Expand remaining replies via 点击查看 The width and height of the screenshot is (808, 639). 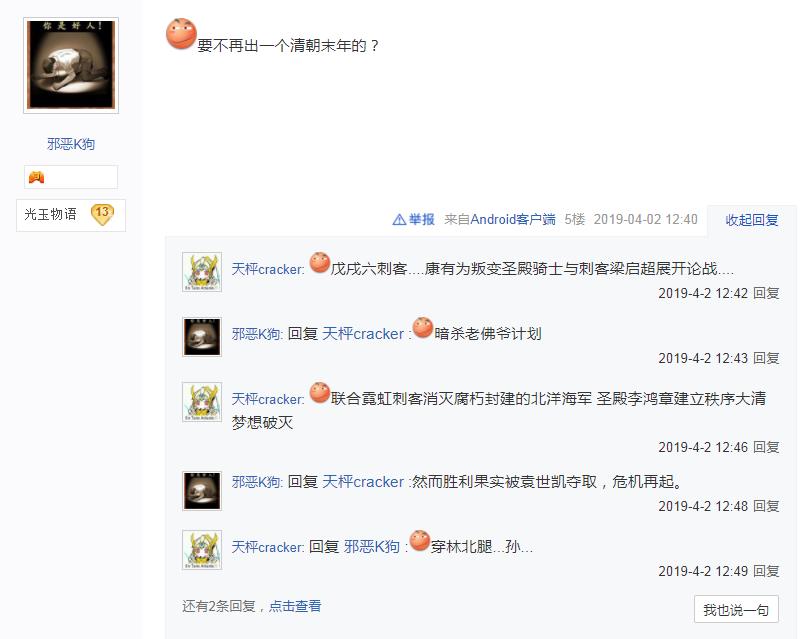tap(295, 606)
